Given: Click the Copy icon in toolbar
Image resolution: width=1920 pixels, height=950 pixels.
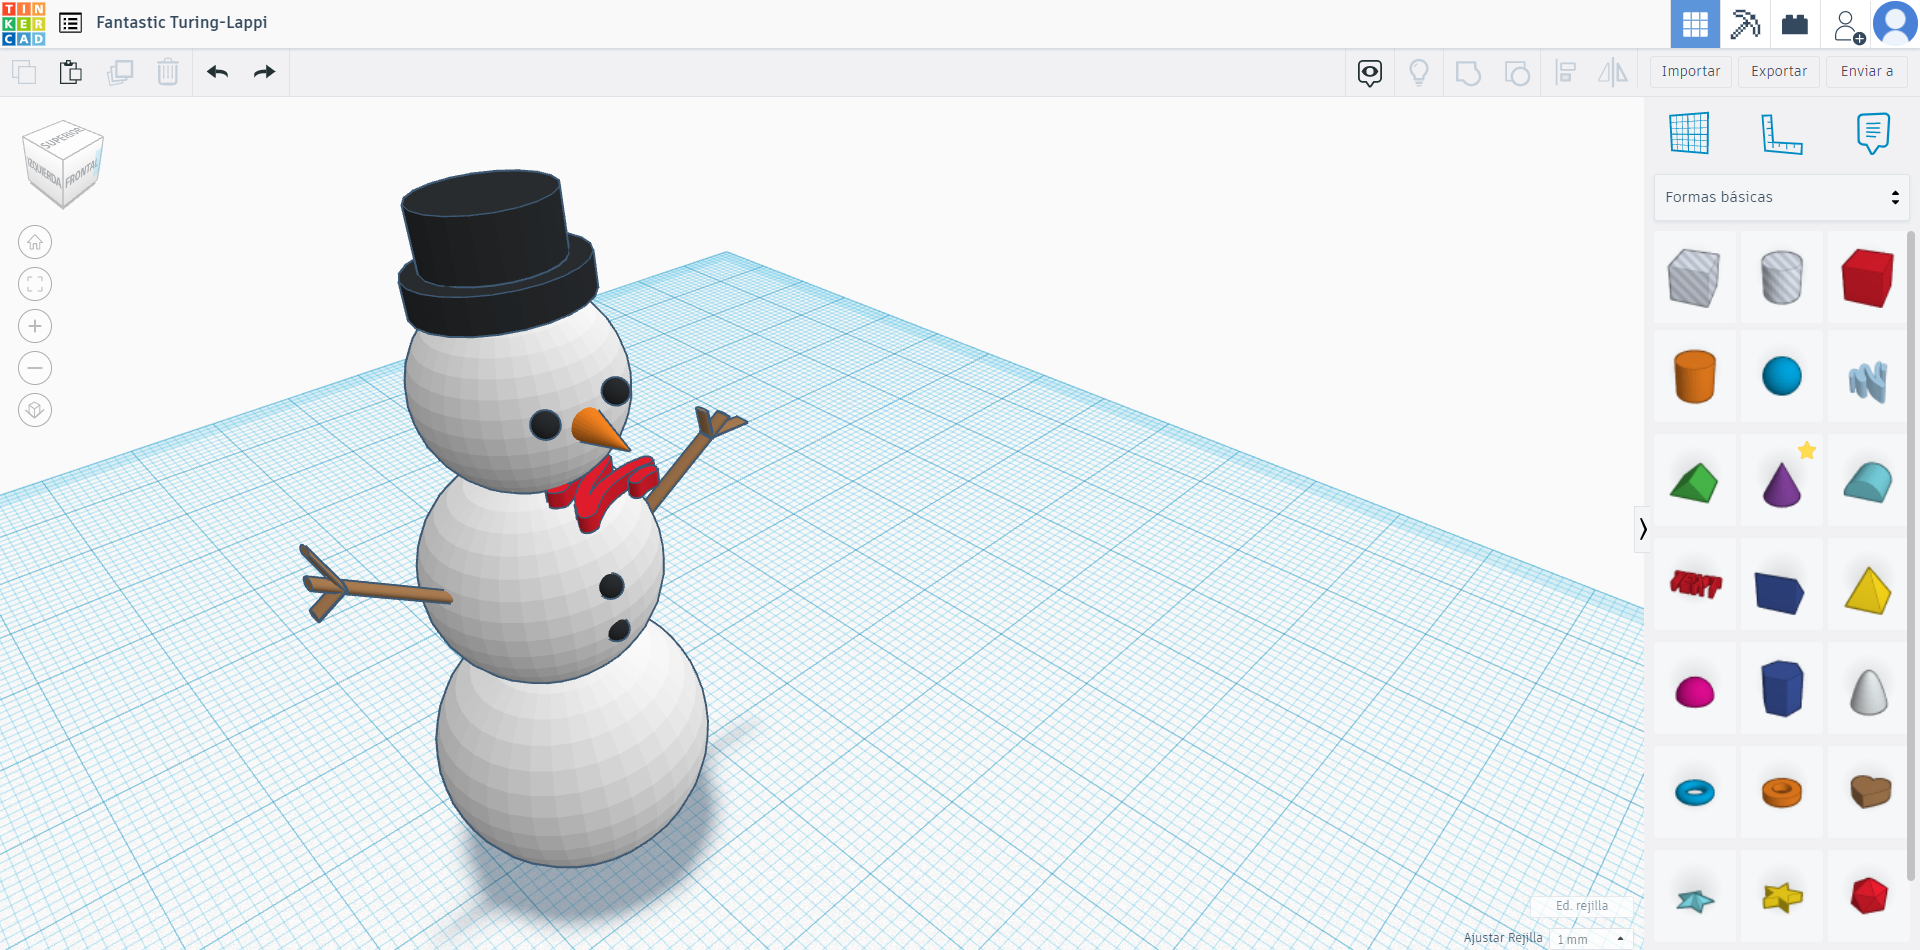Looking at the screenshot, I should [23, 72].
